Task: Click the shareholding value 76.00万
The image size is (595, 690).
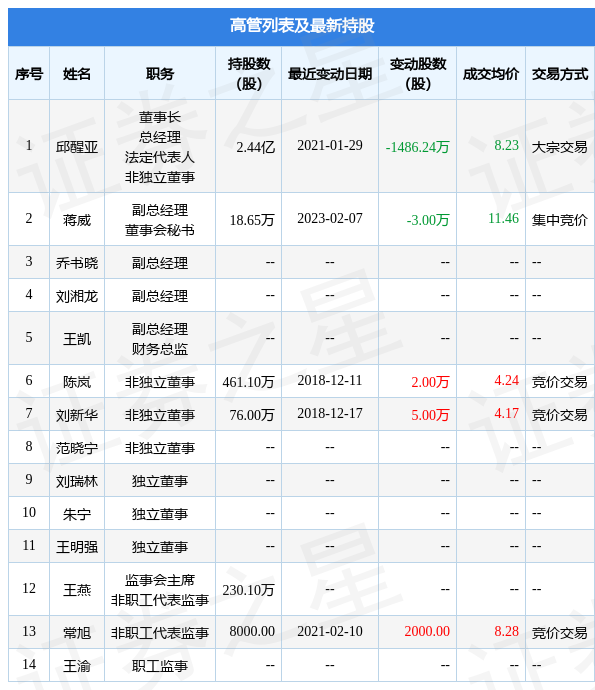Action: pos(252,415)
